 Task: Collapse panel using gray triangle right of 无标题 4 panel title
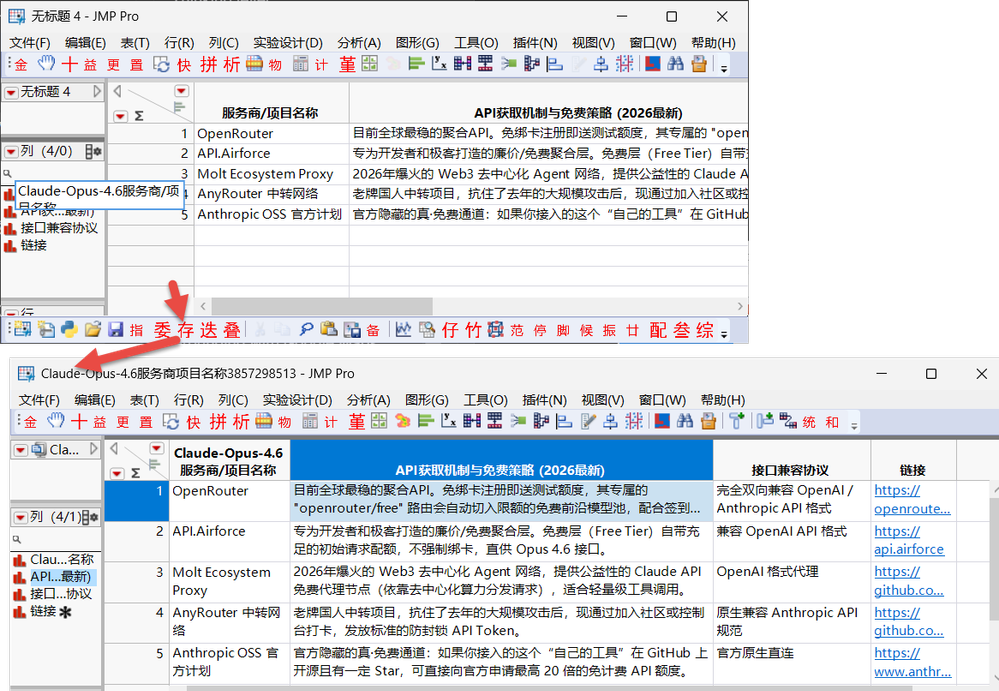[97, 92]
